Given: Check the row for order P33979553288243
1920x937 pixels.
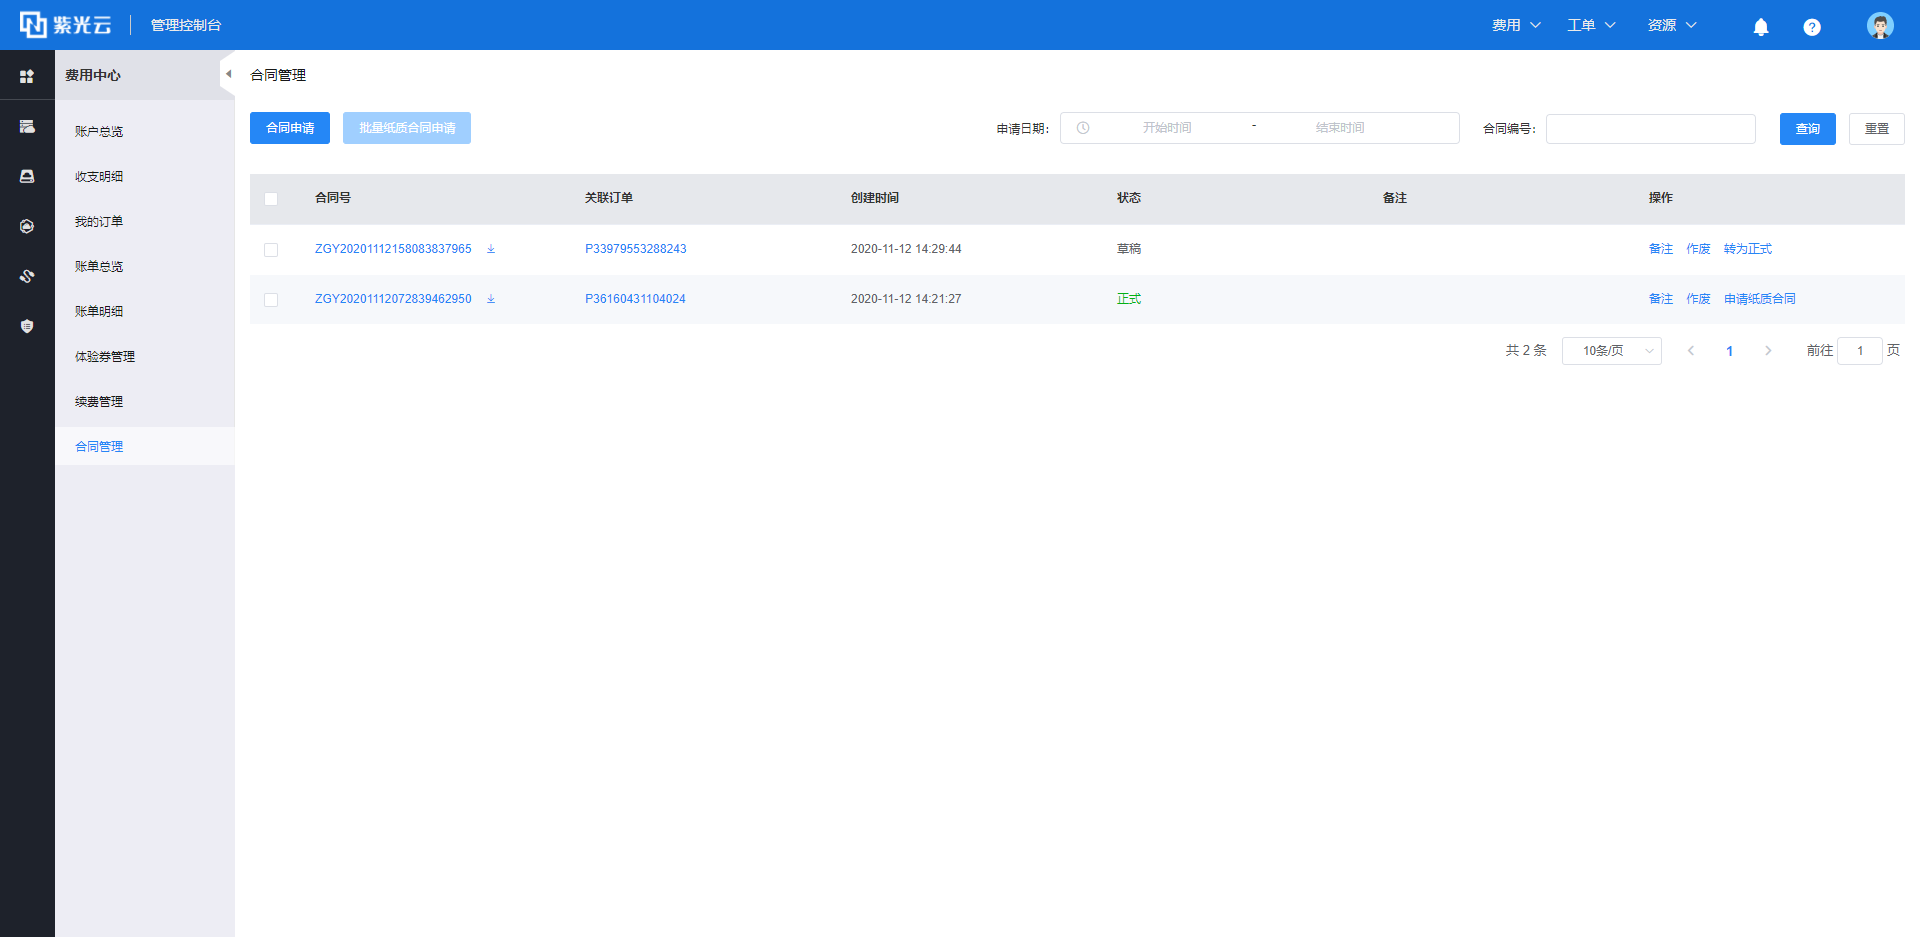Looking at the screenshot, I should [271, 250].
